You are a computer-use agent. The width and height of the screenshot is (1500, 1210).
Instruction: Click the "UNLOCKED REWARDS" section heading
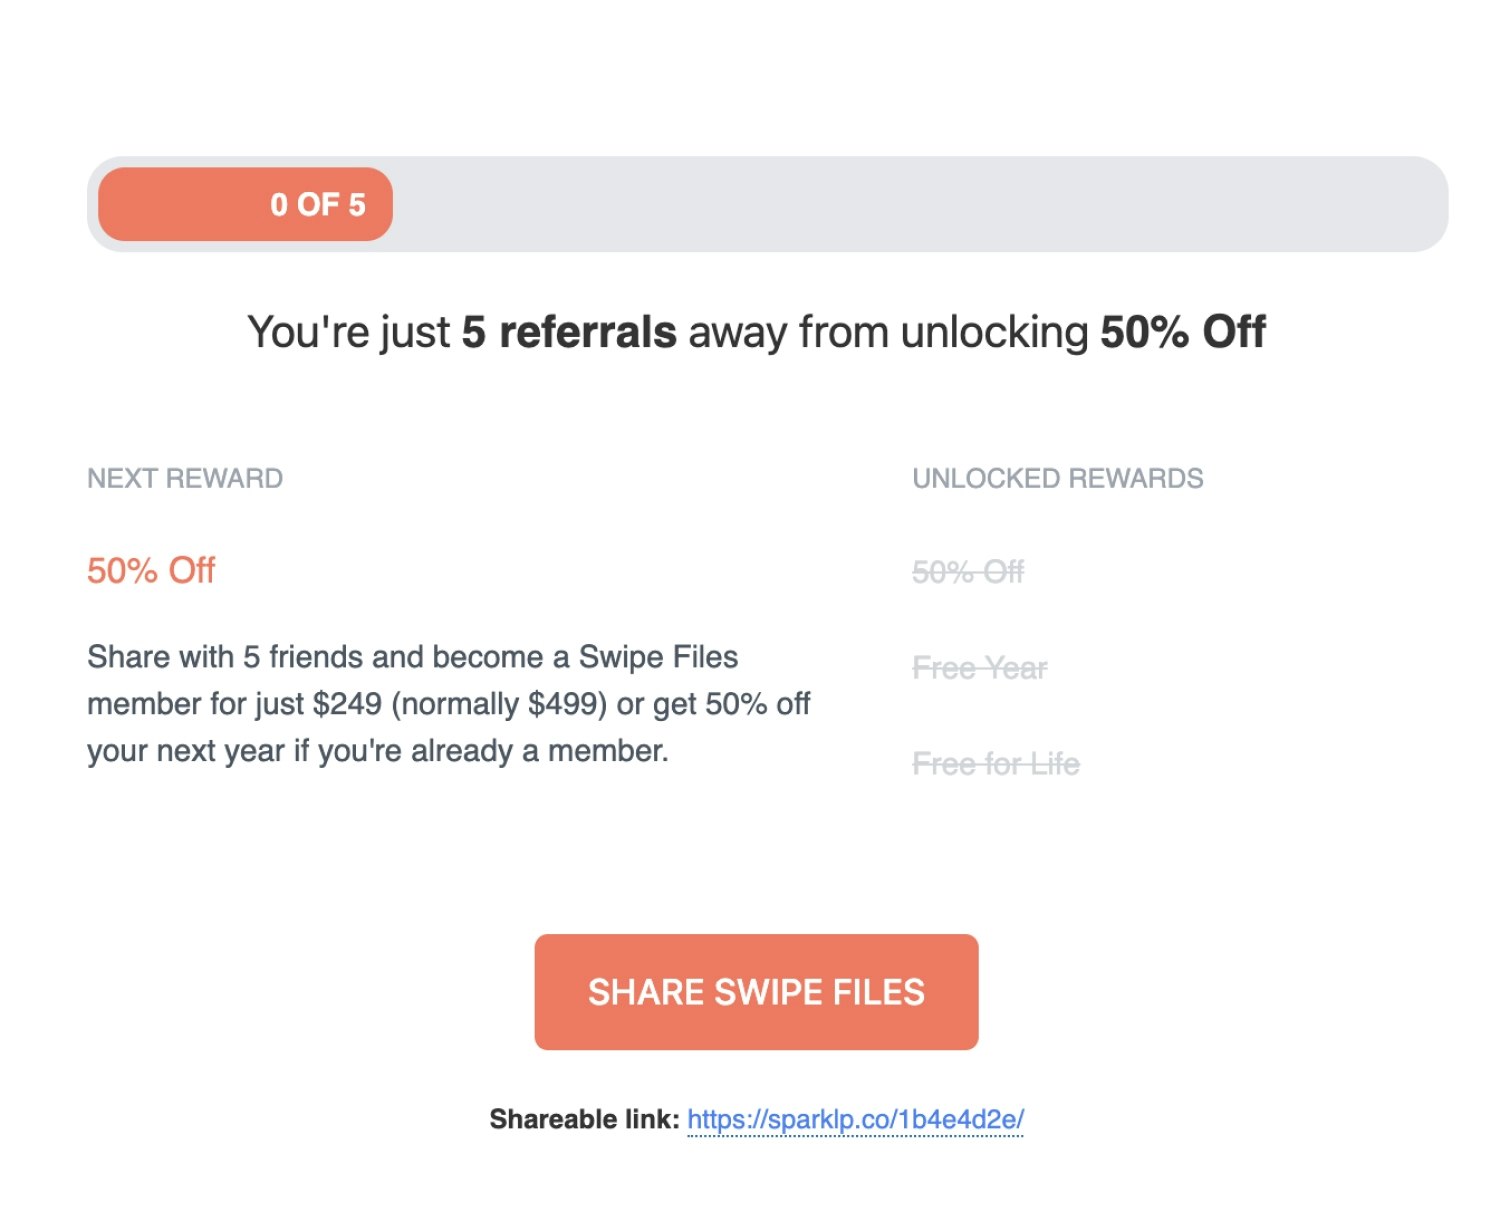pos(1057,478)
